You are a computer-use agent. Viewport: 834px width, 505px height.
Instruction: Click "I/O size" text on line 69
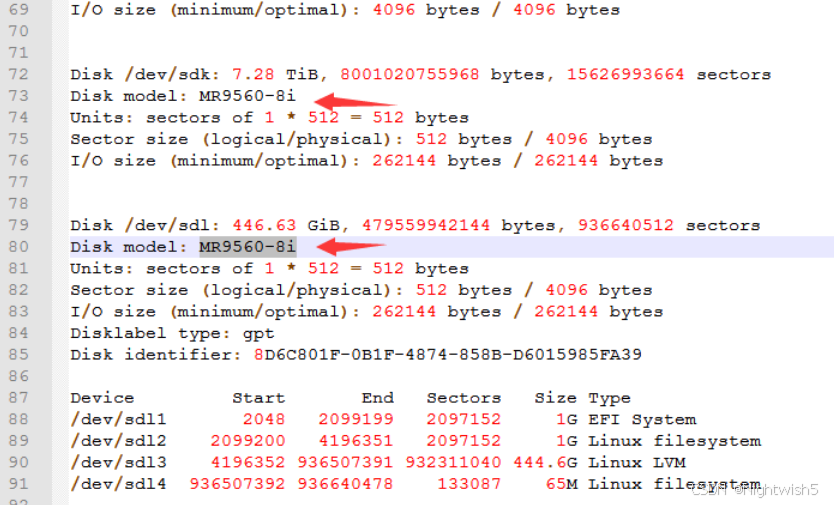pos(113,10)
